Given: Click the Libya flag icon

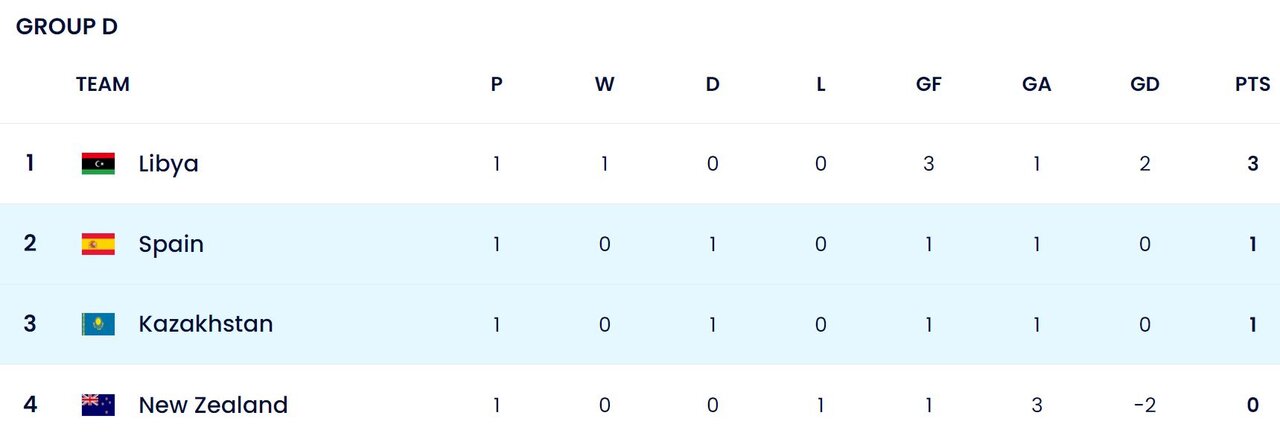Looking at the screenshot, I should (x=98, y=163).
